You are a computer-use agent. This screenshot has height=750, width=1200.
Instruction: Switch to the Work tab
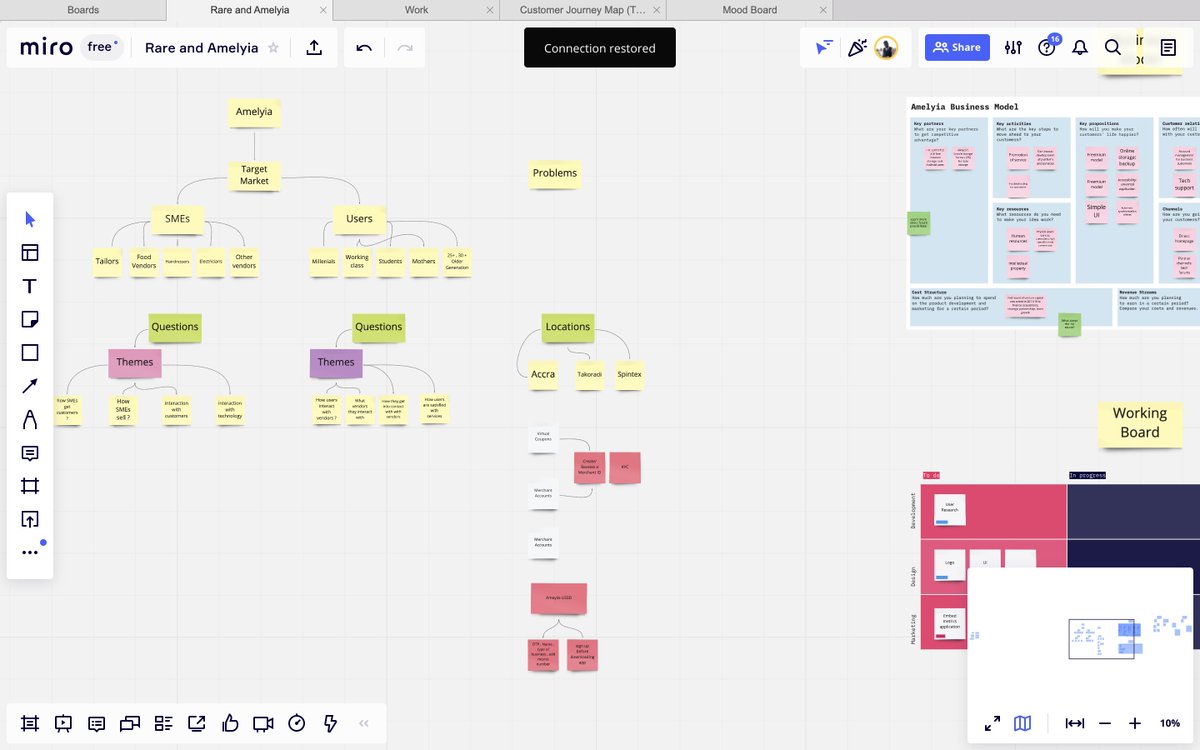[x=416, y=10]
